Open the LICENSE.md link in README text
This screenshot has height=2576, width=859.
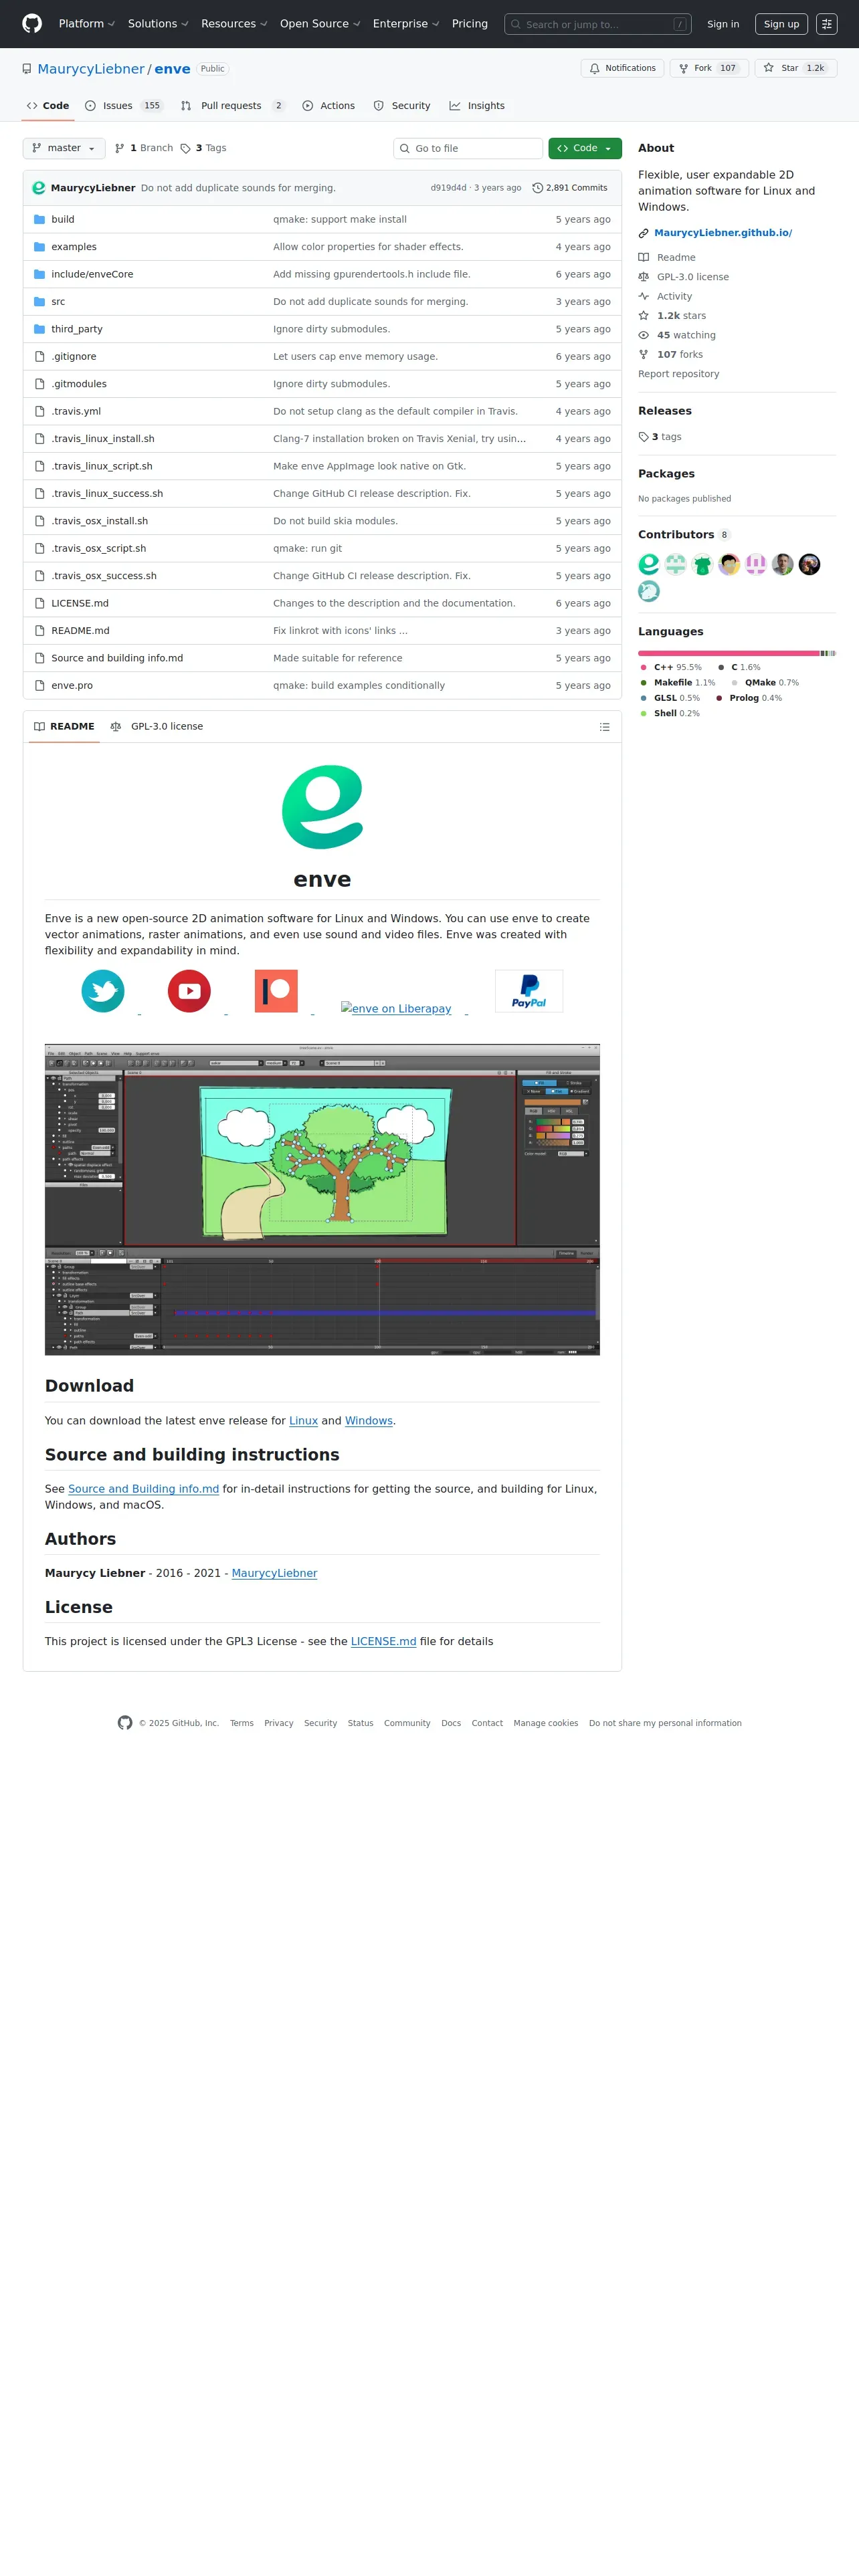(383, 1641)
